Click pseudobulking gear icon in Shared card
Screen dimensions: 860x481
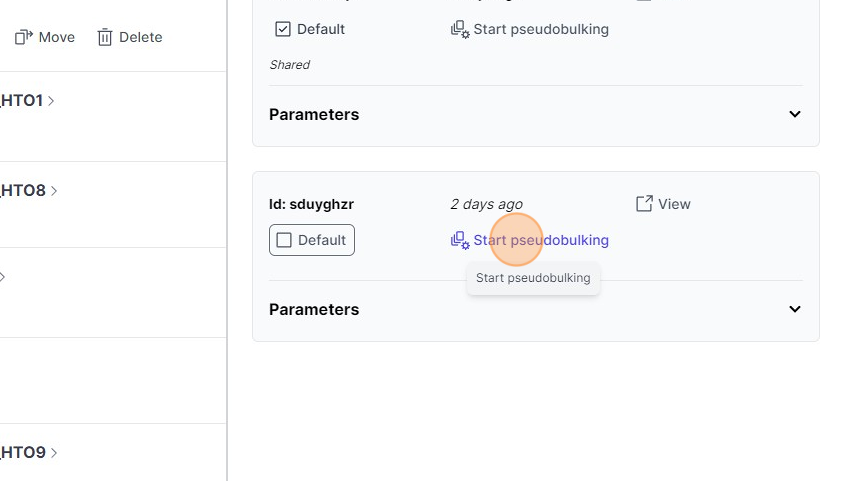coord(460,29)
